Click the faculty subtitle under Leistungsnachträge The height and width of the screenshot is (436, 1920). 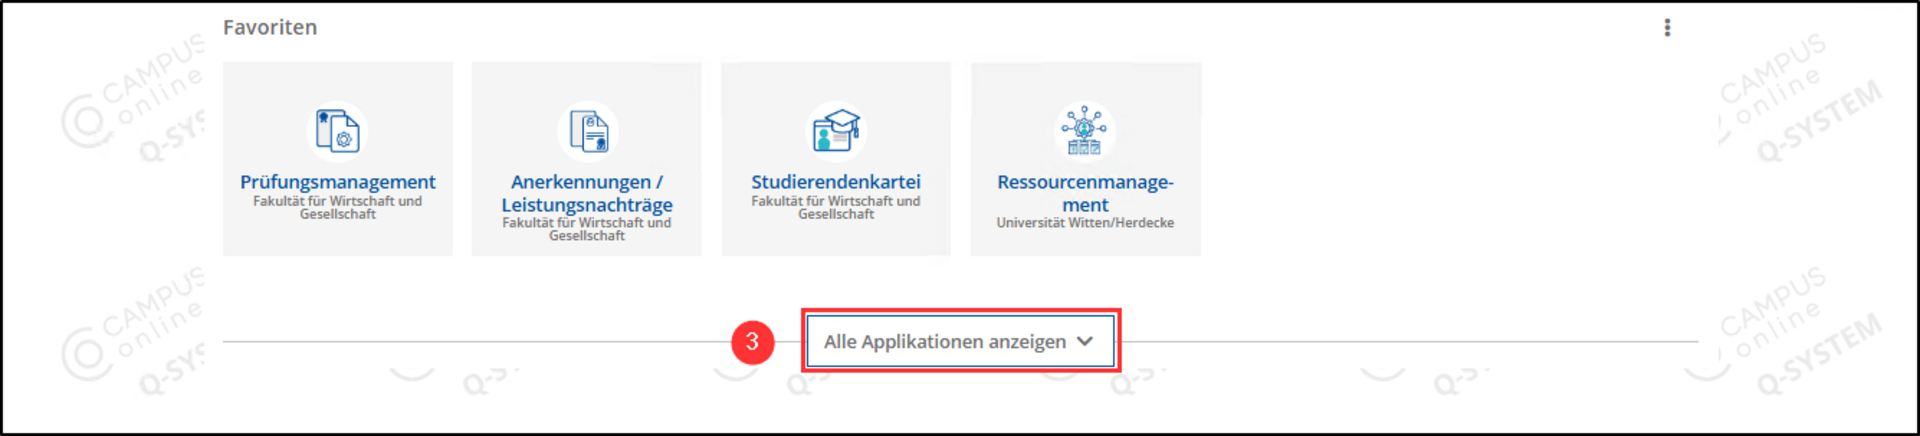[587, 229]
